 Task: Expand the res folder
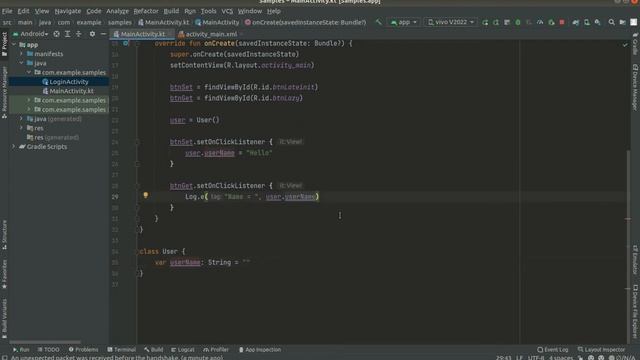[x=22, y=128]
